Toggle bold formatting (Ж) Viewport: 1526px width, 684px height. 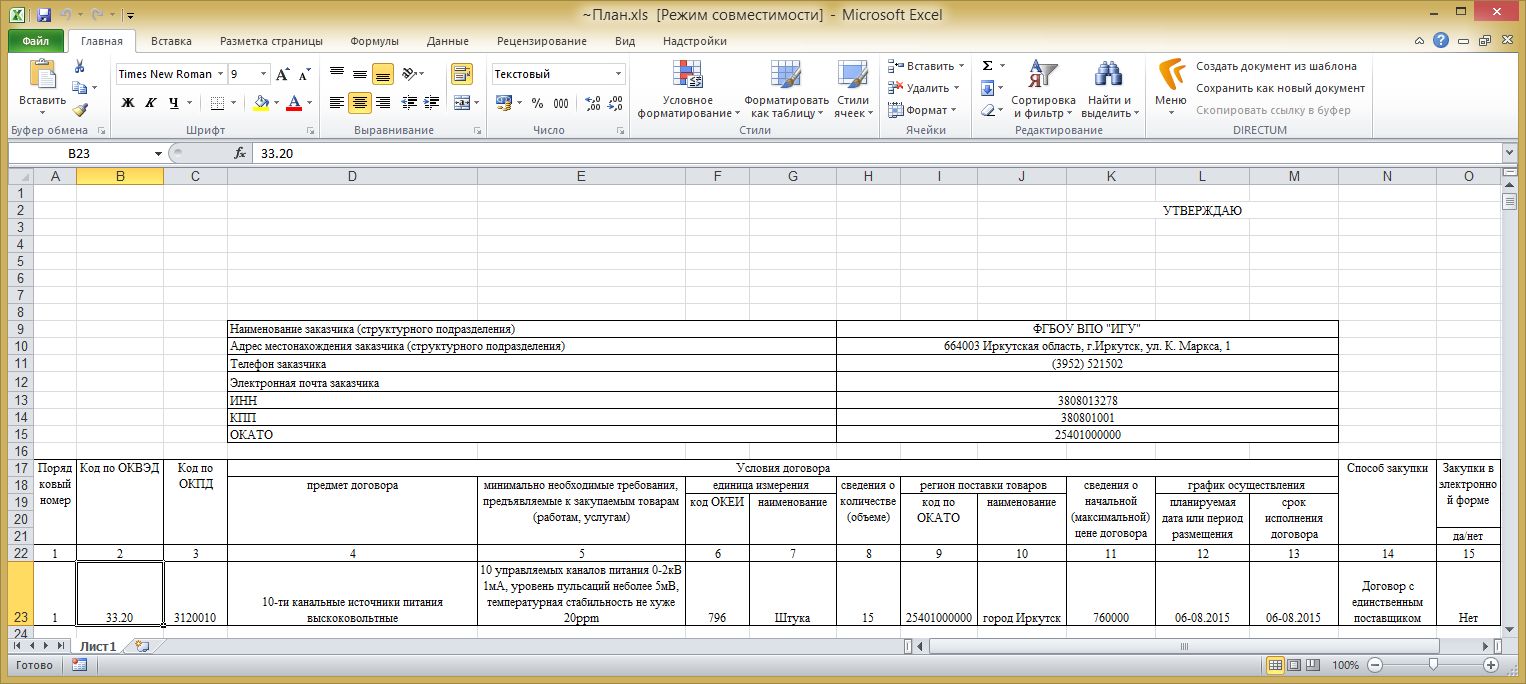pyautogui.click(x=127, y=103)
